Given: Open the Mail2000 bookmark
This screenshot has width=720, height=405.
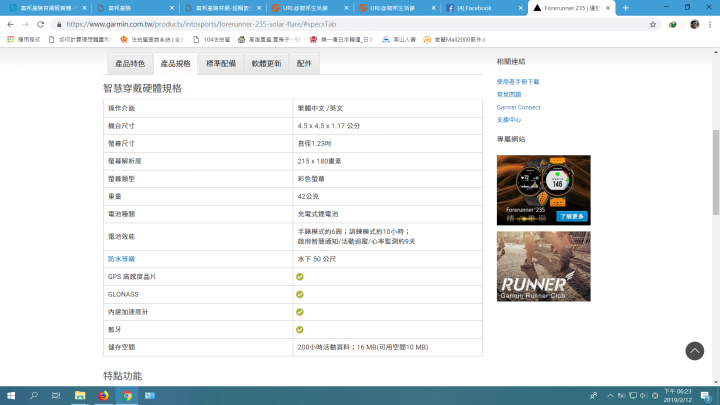Looking at the screenshot, I should [x=455, y=39].
